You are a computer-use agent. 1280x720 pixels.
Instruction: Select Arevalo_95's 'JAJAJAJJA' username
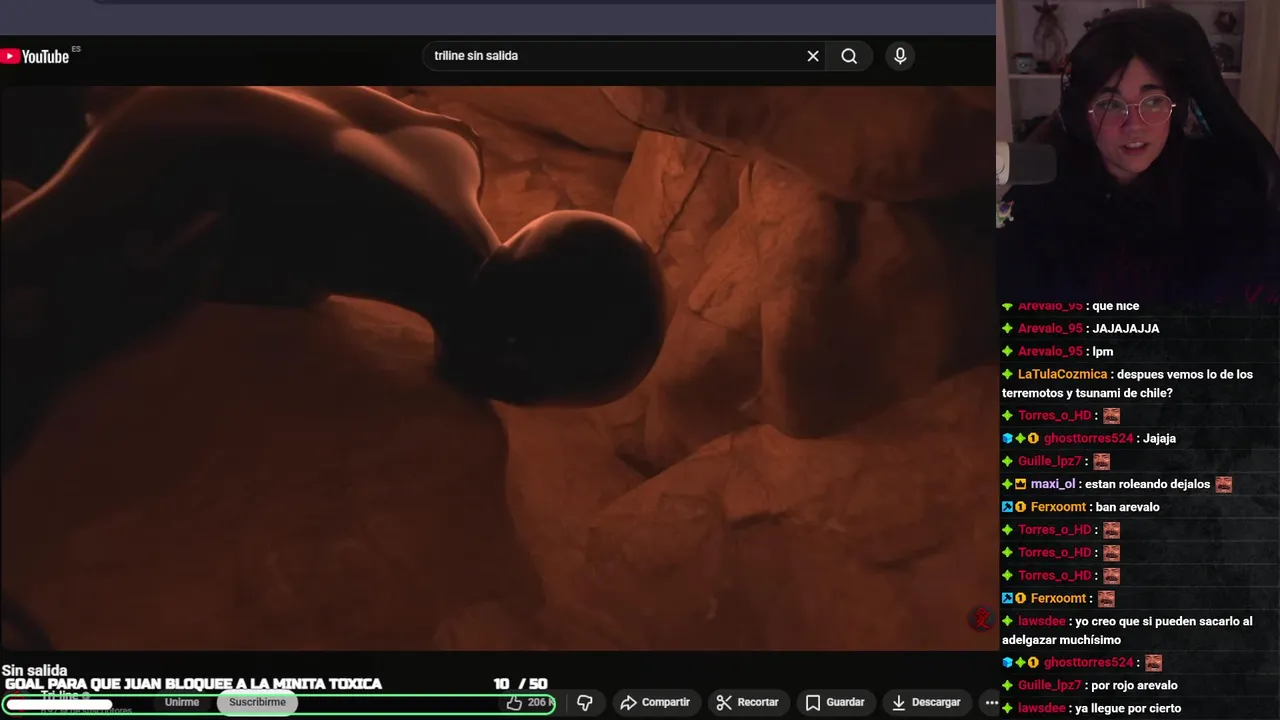click(x=1050, y=328)
